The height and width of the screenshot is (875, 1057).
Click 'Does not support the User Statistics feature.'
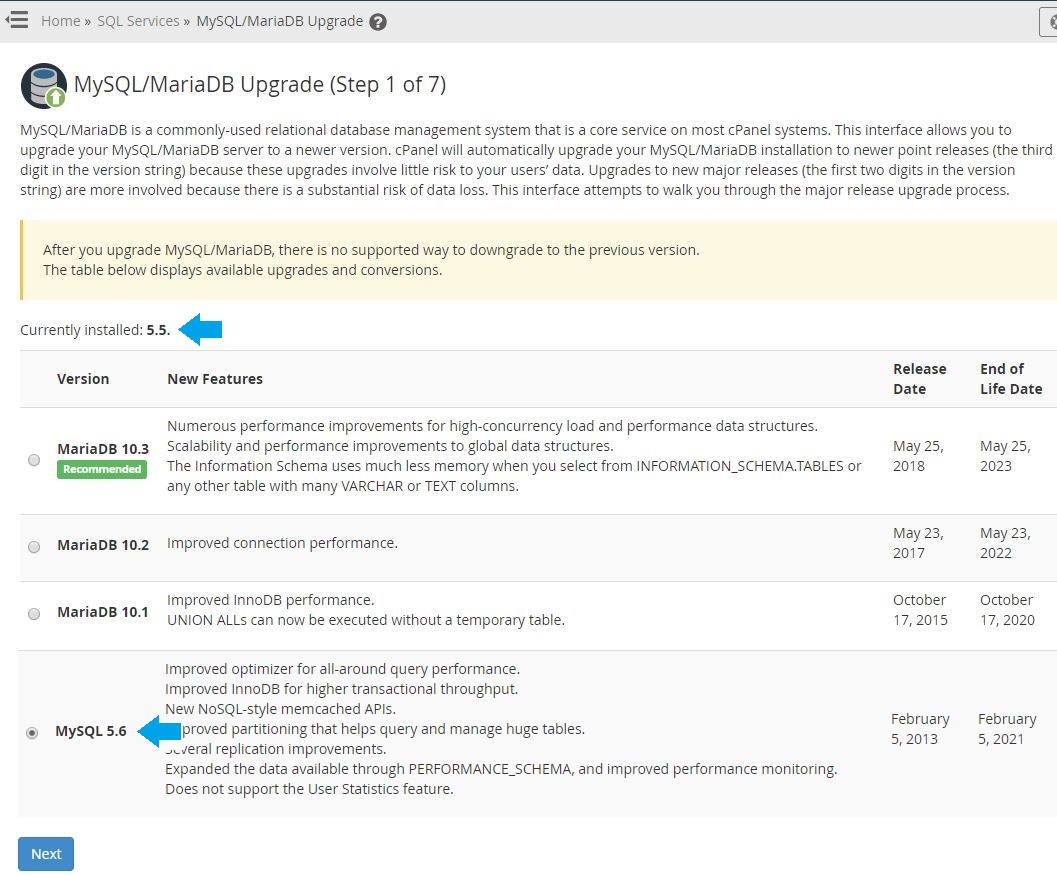point(309,789)
